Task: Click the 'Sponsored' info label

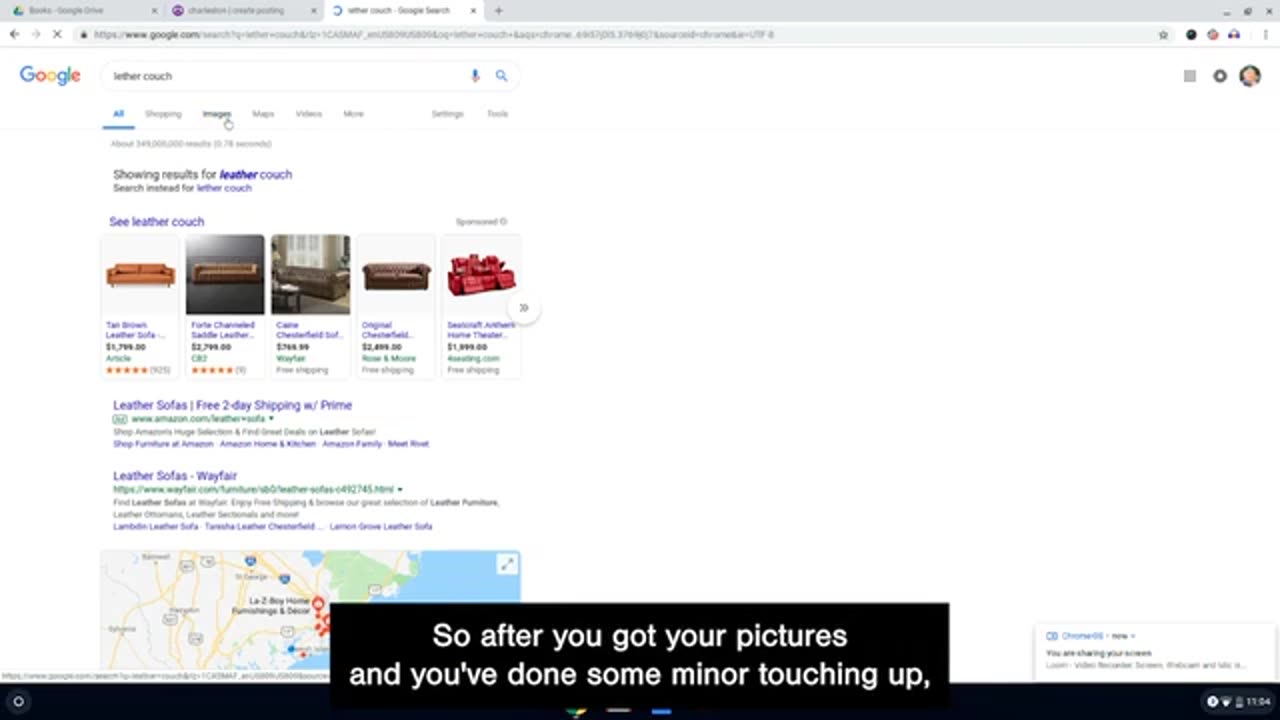Action: pos(481,222)
